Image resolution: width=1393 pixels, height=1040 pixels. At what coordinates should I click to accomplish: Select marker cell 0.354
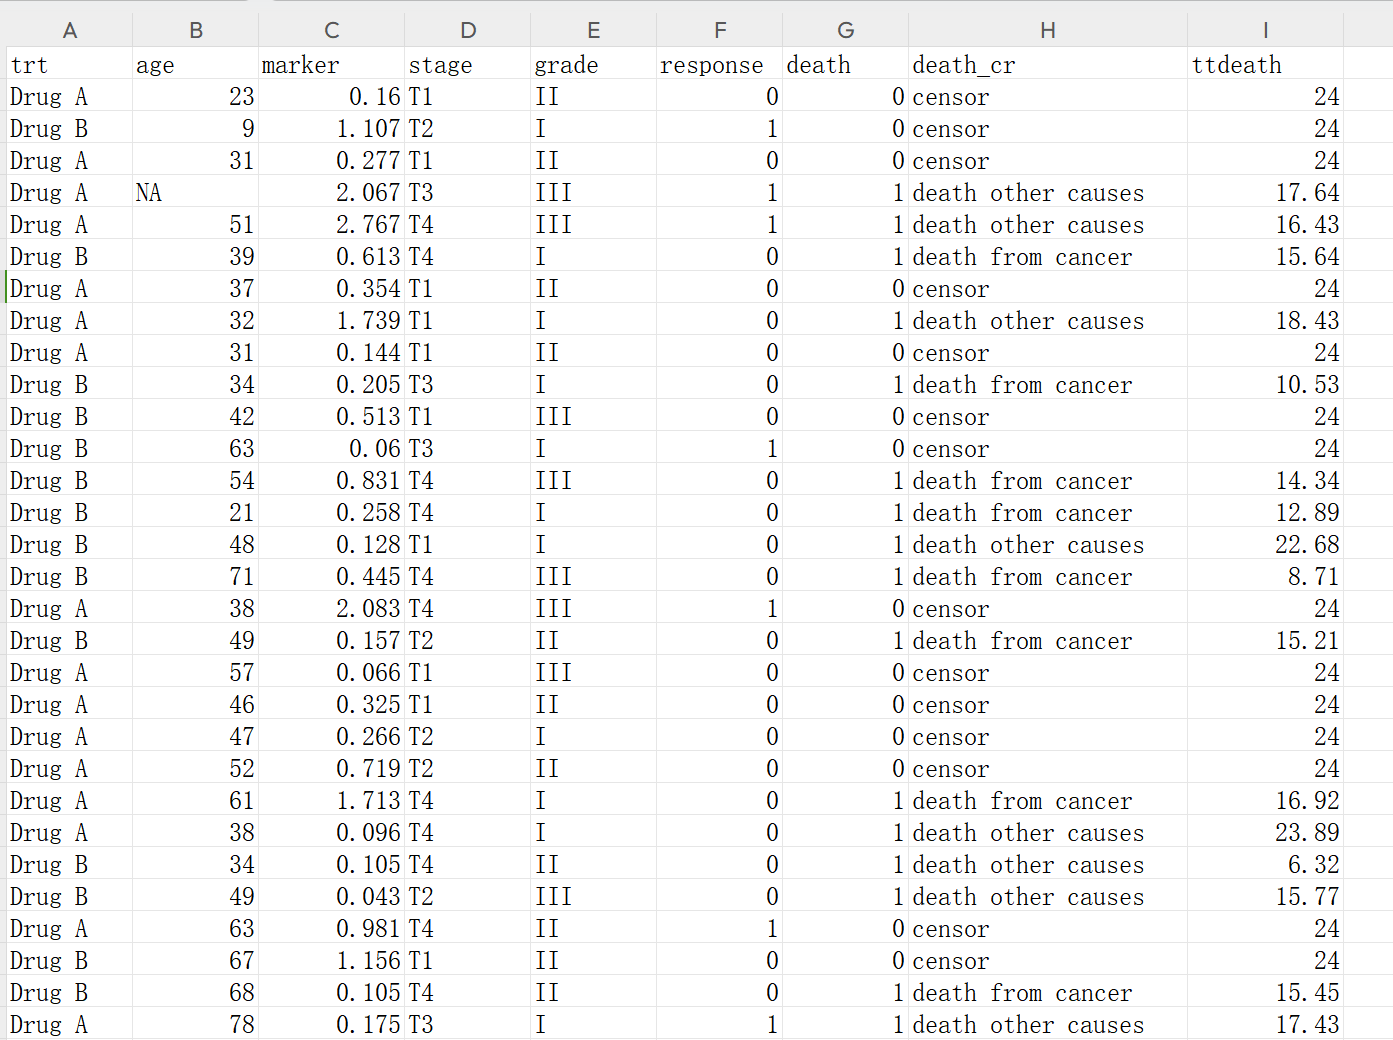pos(331,288)
